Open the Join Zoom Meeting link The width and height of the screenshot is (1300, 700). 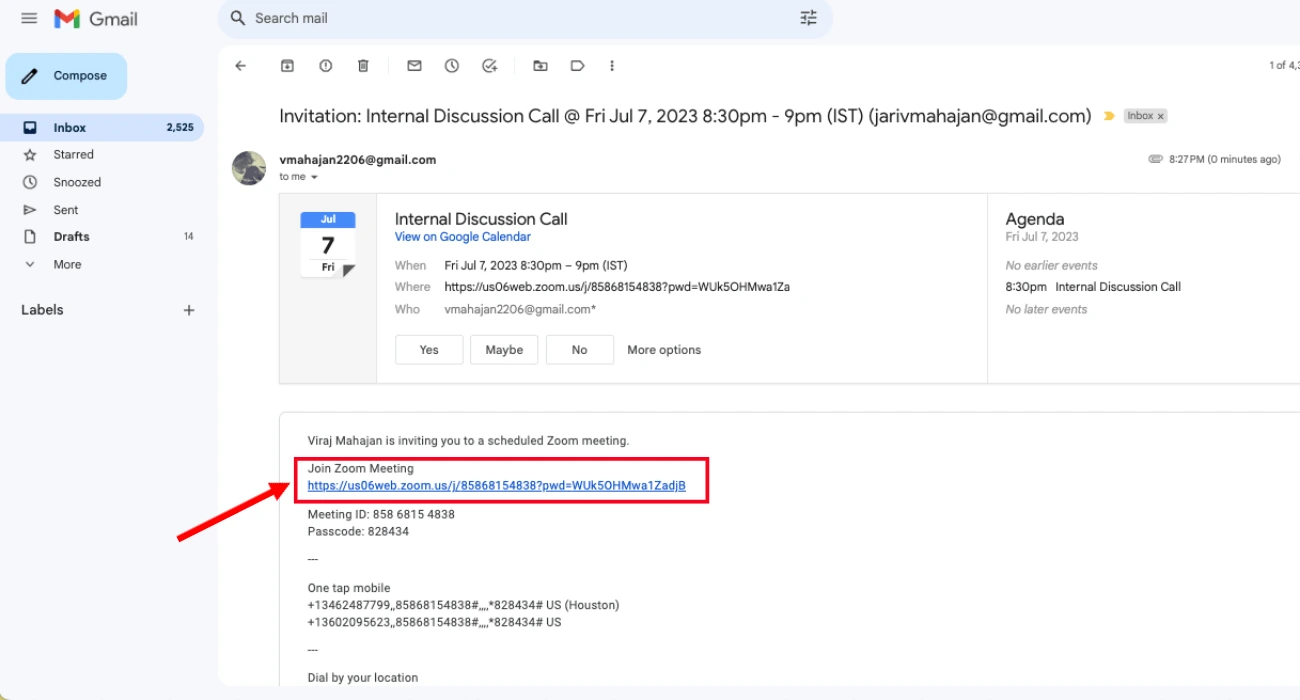click(496, 486)
